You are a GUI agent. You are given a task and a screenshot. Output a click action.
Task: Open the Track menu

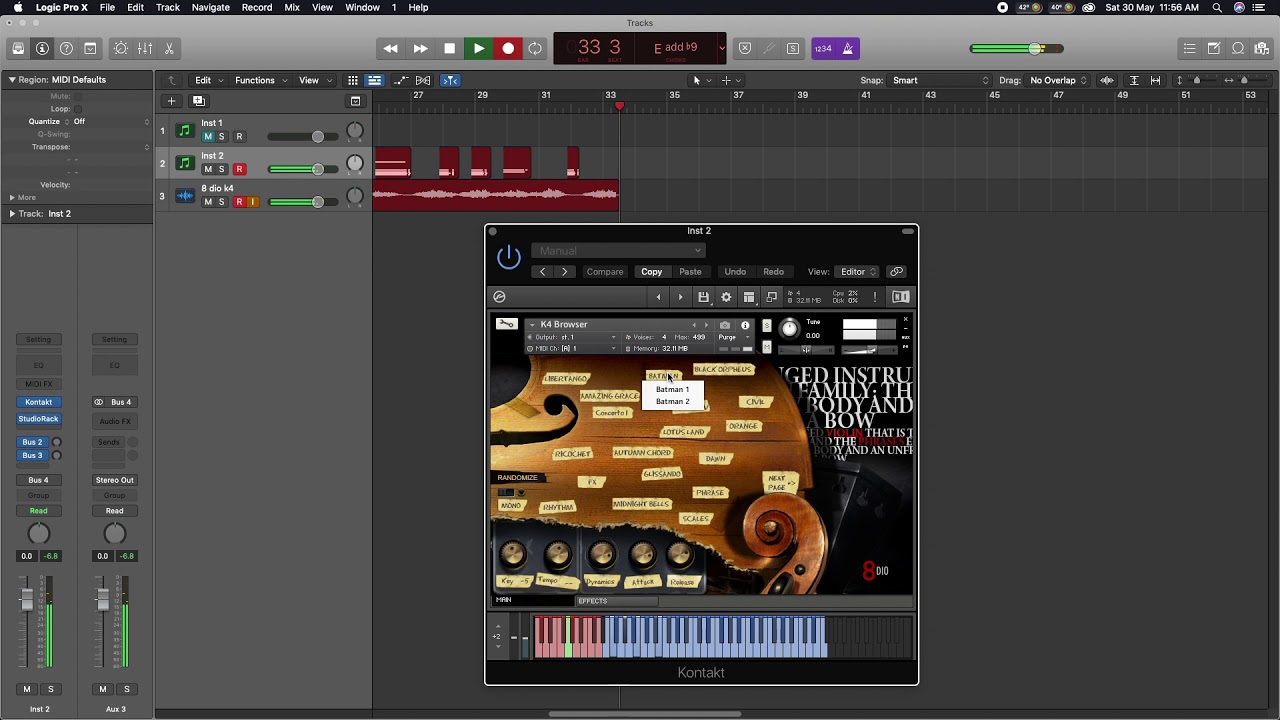click(168, 7)
